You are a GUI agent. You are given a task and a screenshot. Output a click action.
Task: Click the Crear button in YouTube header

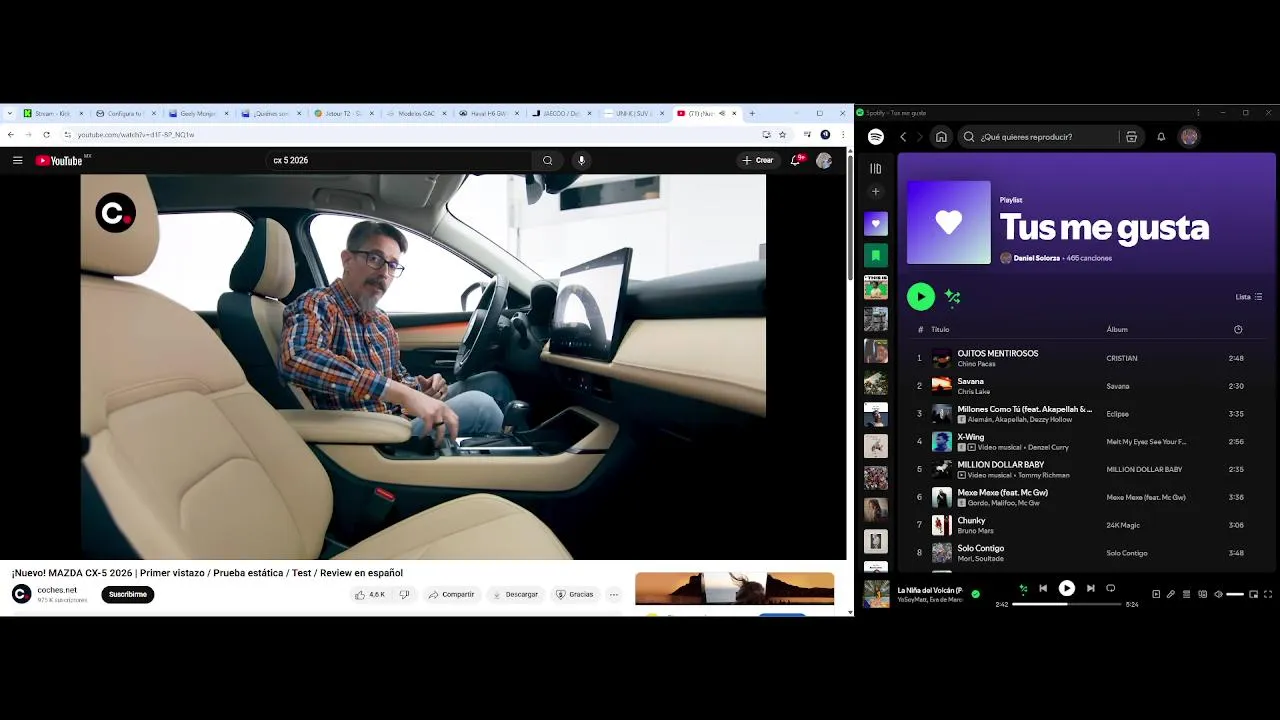(758, 160)
